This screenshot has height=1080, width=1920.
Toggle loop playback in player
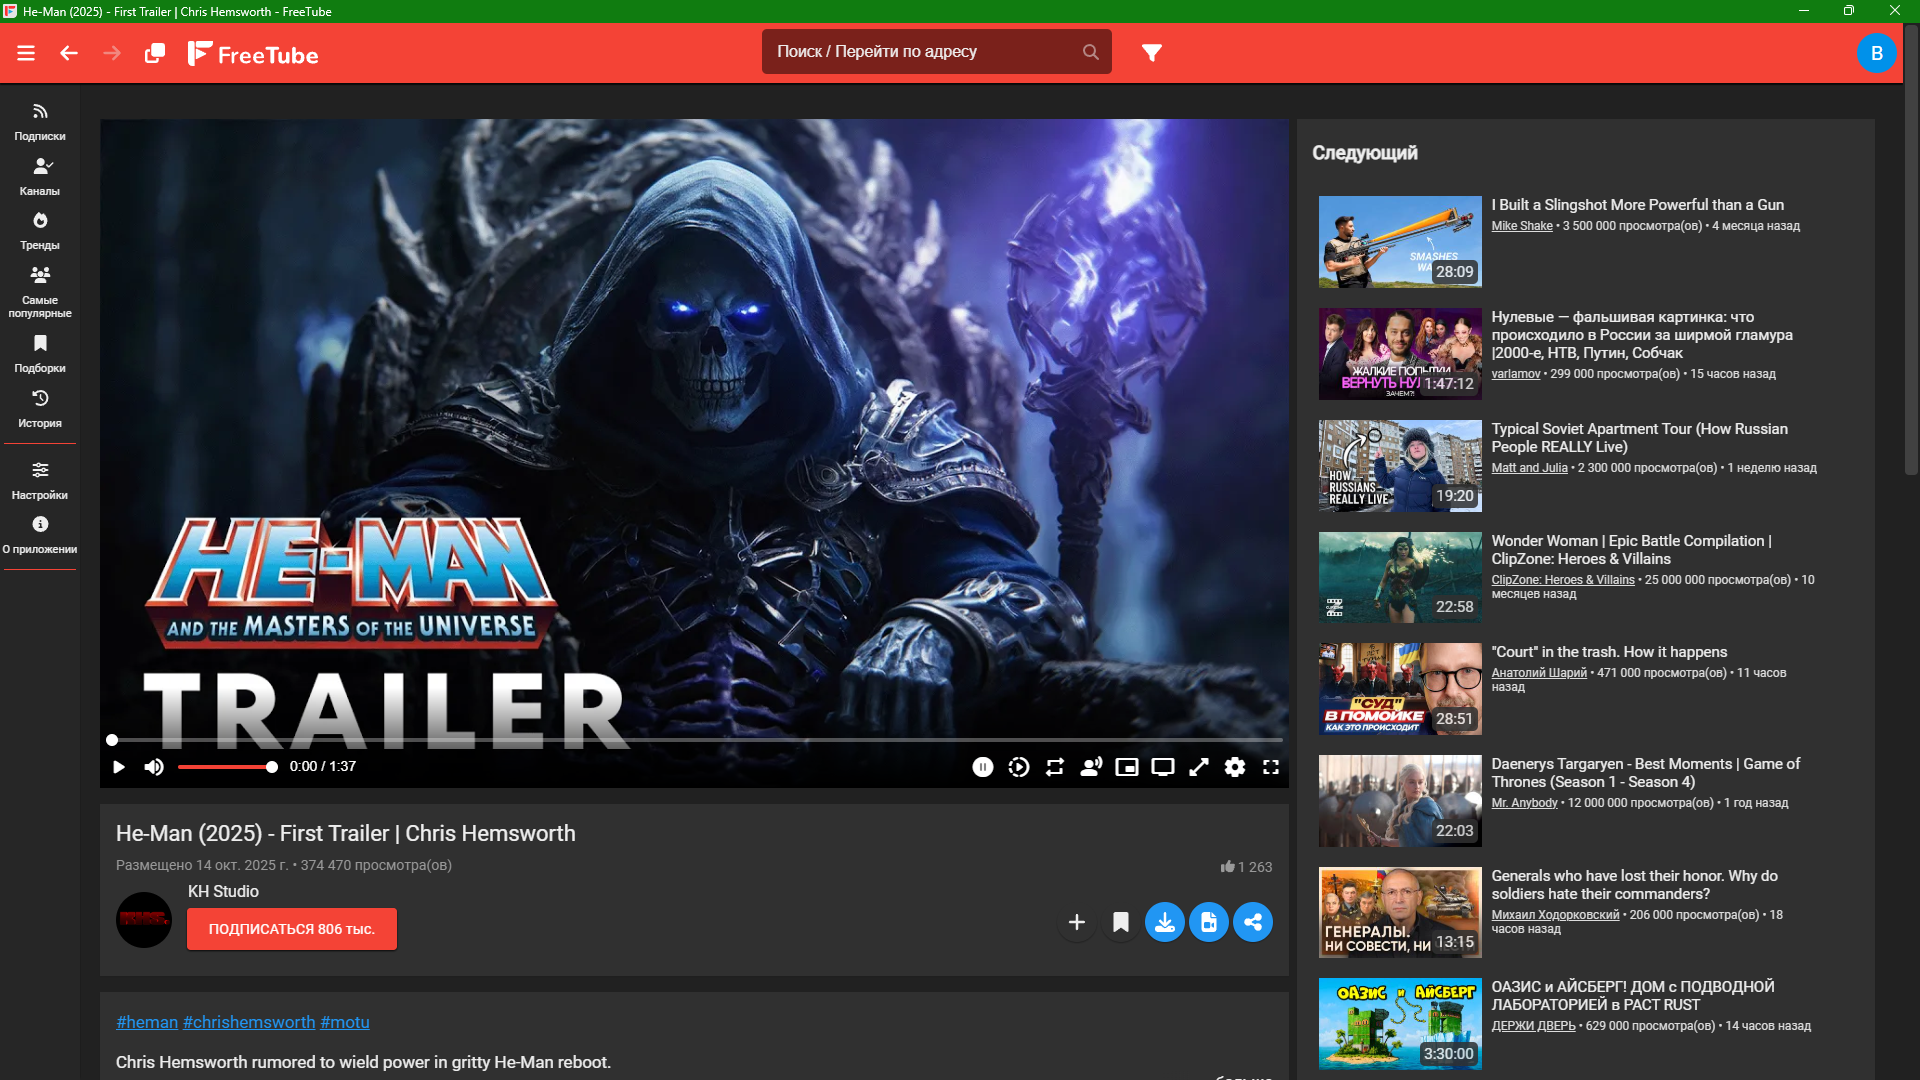pos(1055,767)
